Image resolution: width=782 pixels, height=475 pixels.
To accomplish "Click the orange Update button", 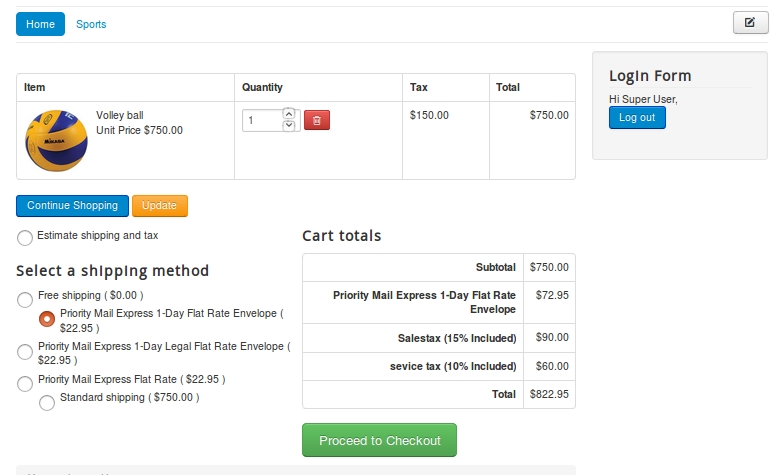I will (x=160, y=206).
